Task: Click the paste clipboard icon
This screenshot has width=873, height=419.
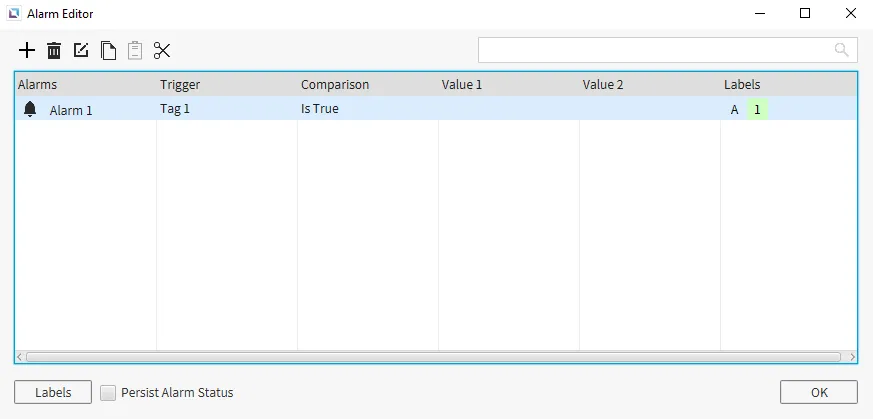Action: (x=135, y=51)
